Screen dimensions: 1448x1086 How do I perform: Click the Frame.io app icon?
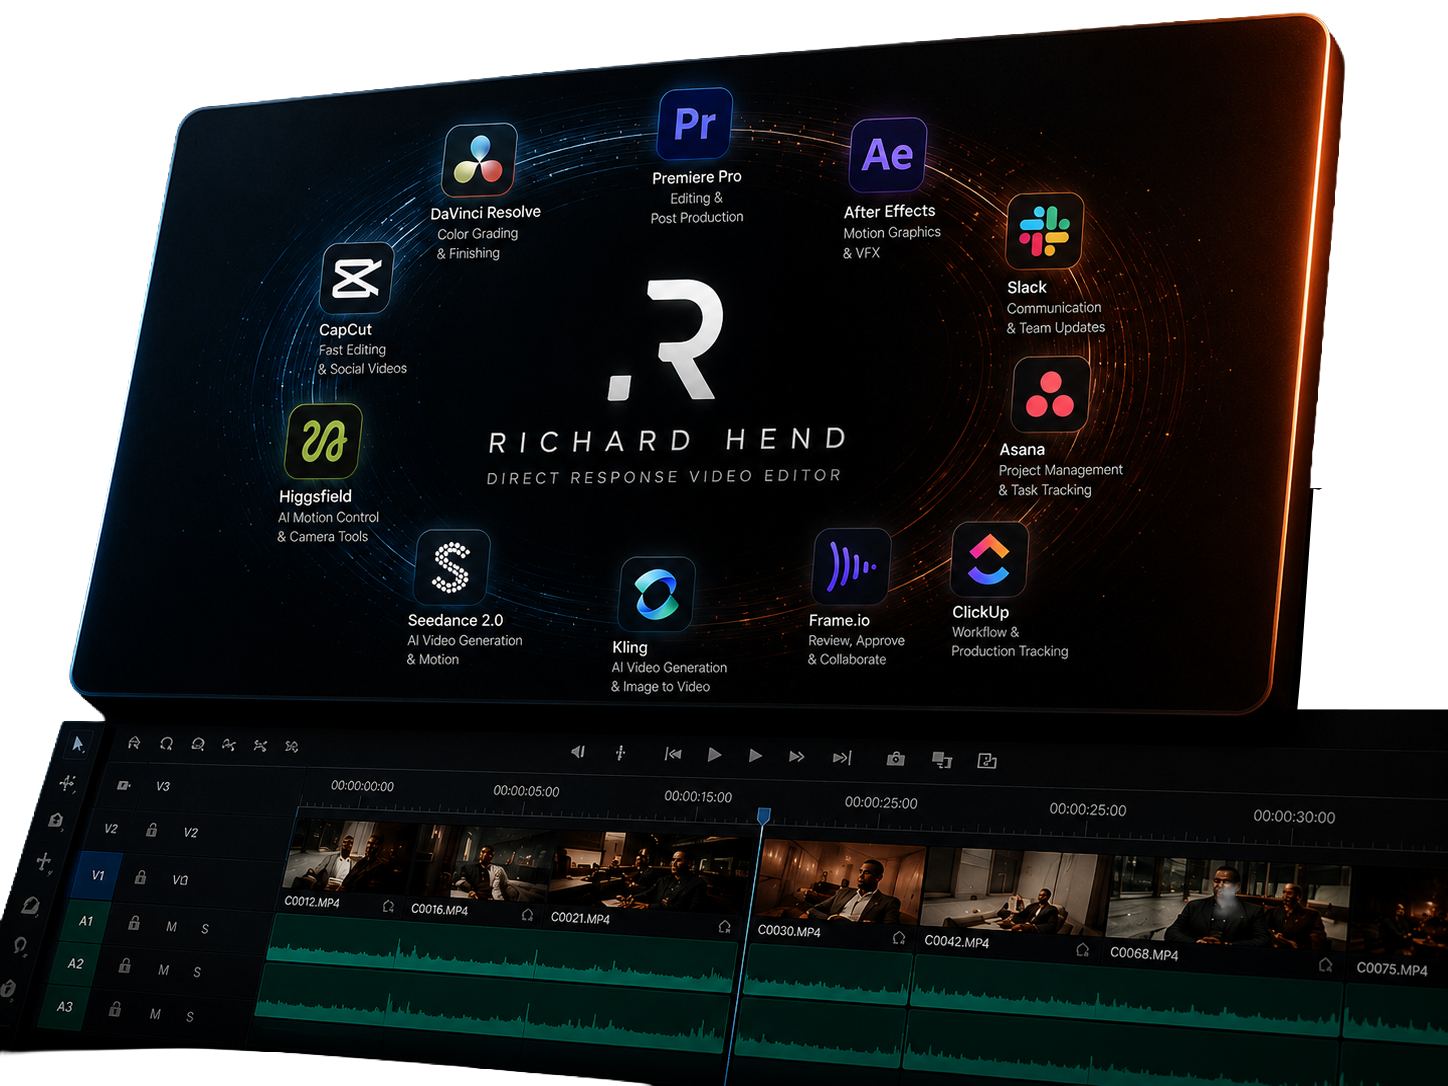click(x=852, y=566)
